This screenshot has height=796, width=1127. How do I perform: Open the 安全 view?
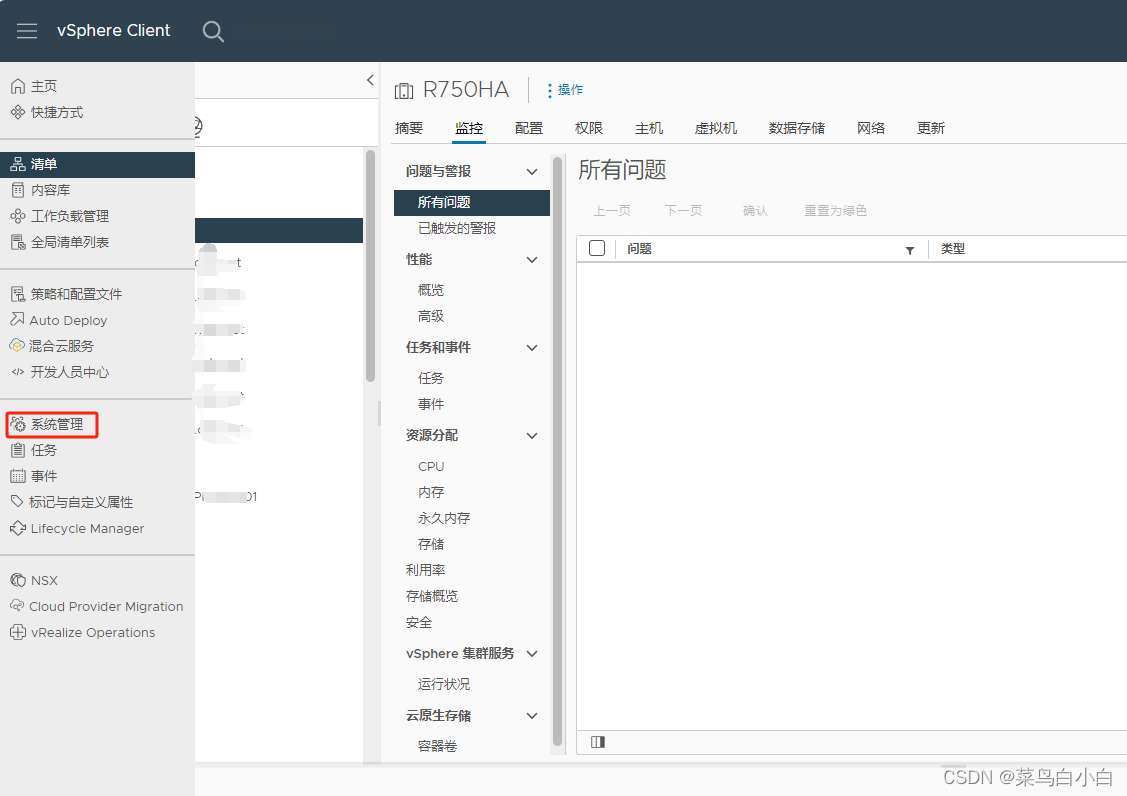[x=419, y=622]
